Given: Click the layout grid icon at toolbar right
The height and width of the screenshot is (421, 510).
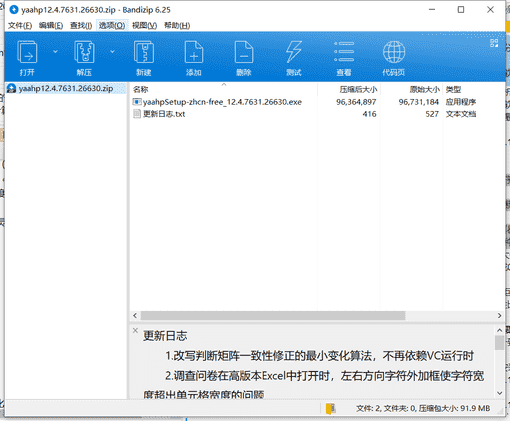Looking at the screenshot, I should click(x=494, y=43).
